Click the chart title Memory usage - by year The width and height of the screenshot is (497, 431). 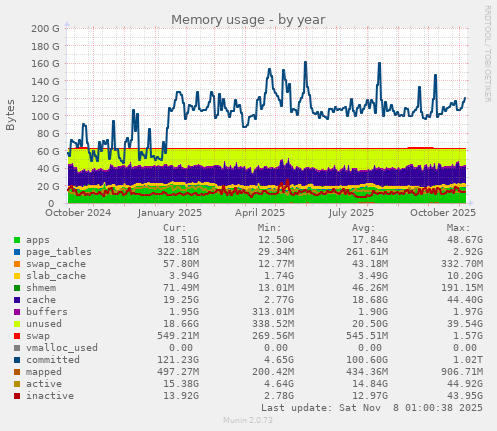click(x=248, y=20)
